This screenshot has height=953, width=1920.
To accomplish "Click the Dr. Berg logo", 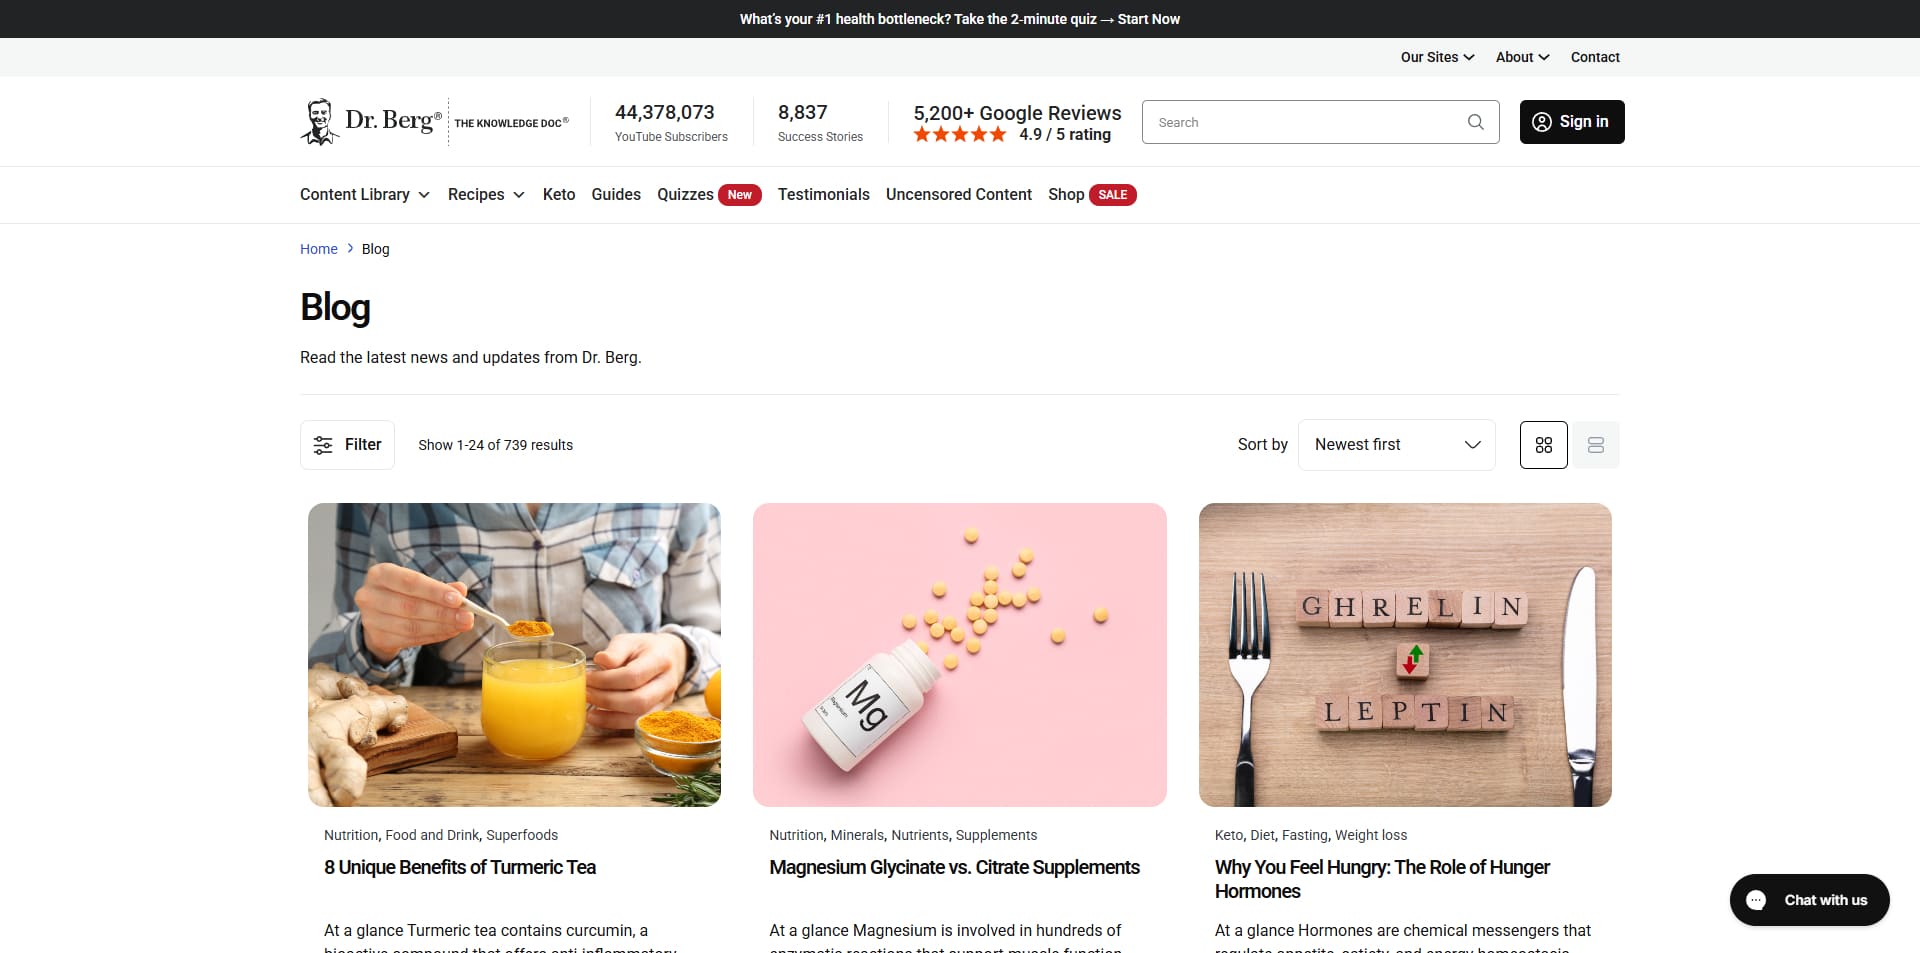I will click(x=435, y=122).
